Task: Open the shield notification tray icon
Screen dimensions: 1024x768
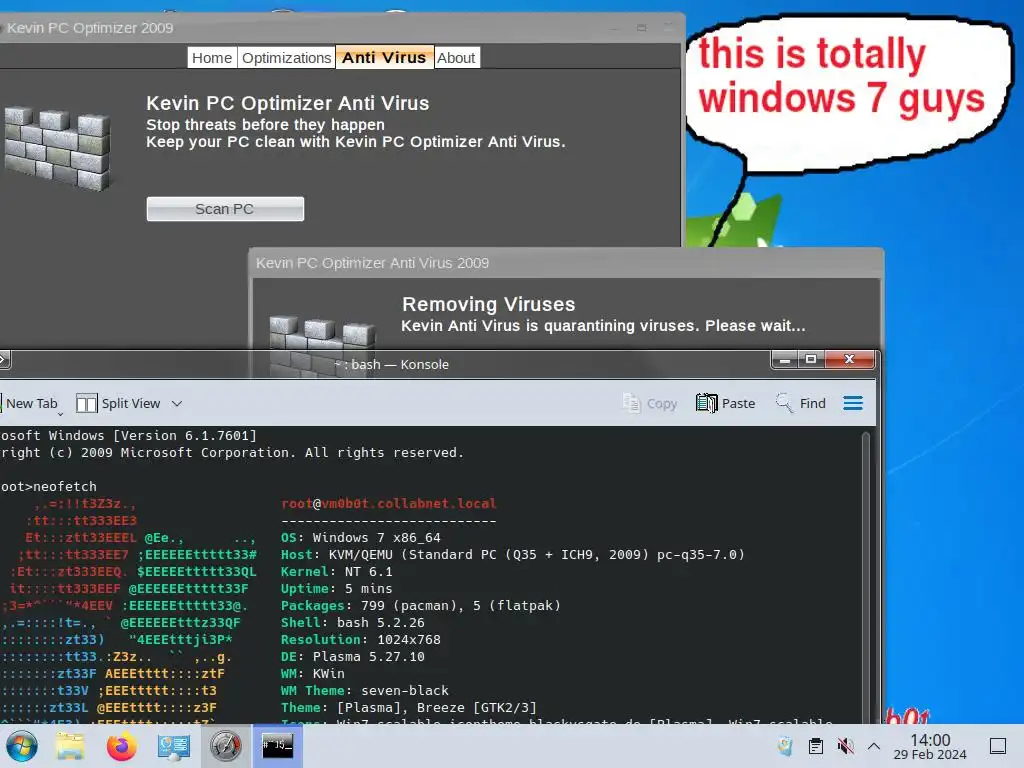Action: pyautogui.click(x=786, y=746)
